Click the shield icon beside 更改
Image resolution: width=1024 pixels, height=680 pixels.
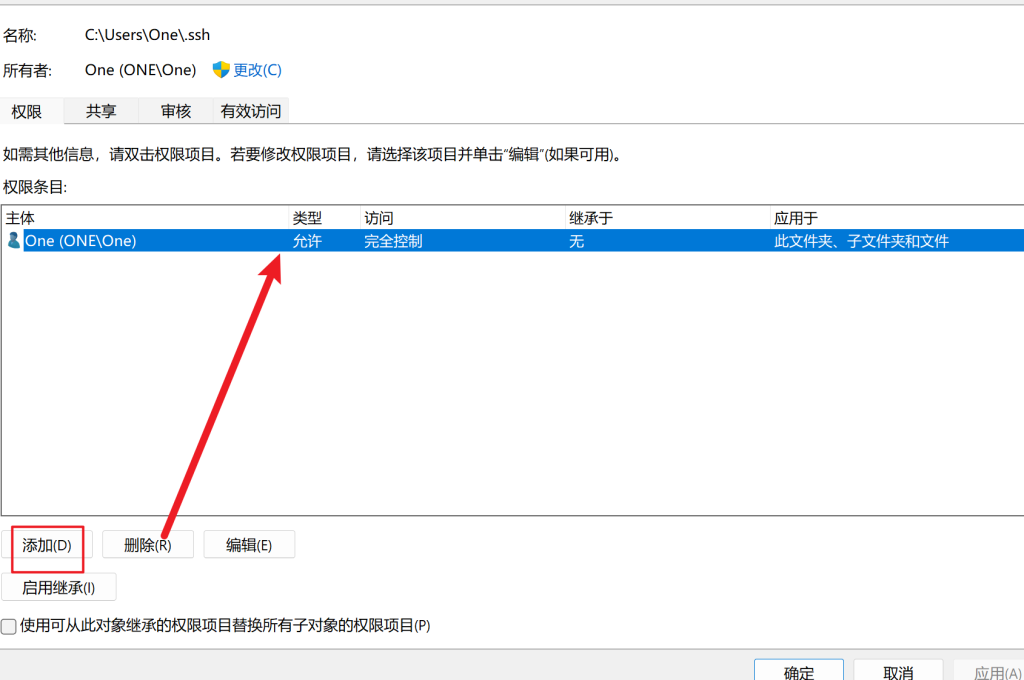tap(221, 69)
